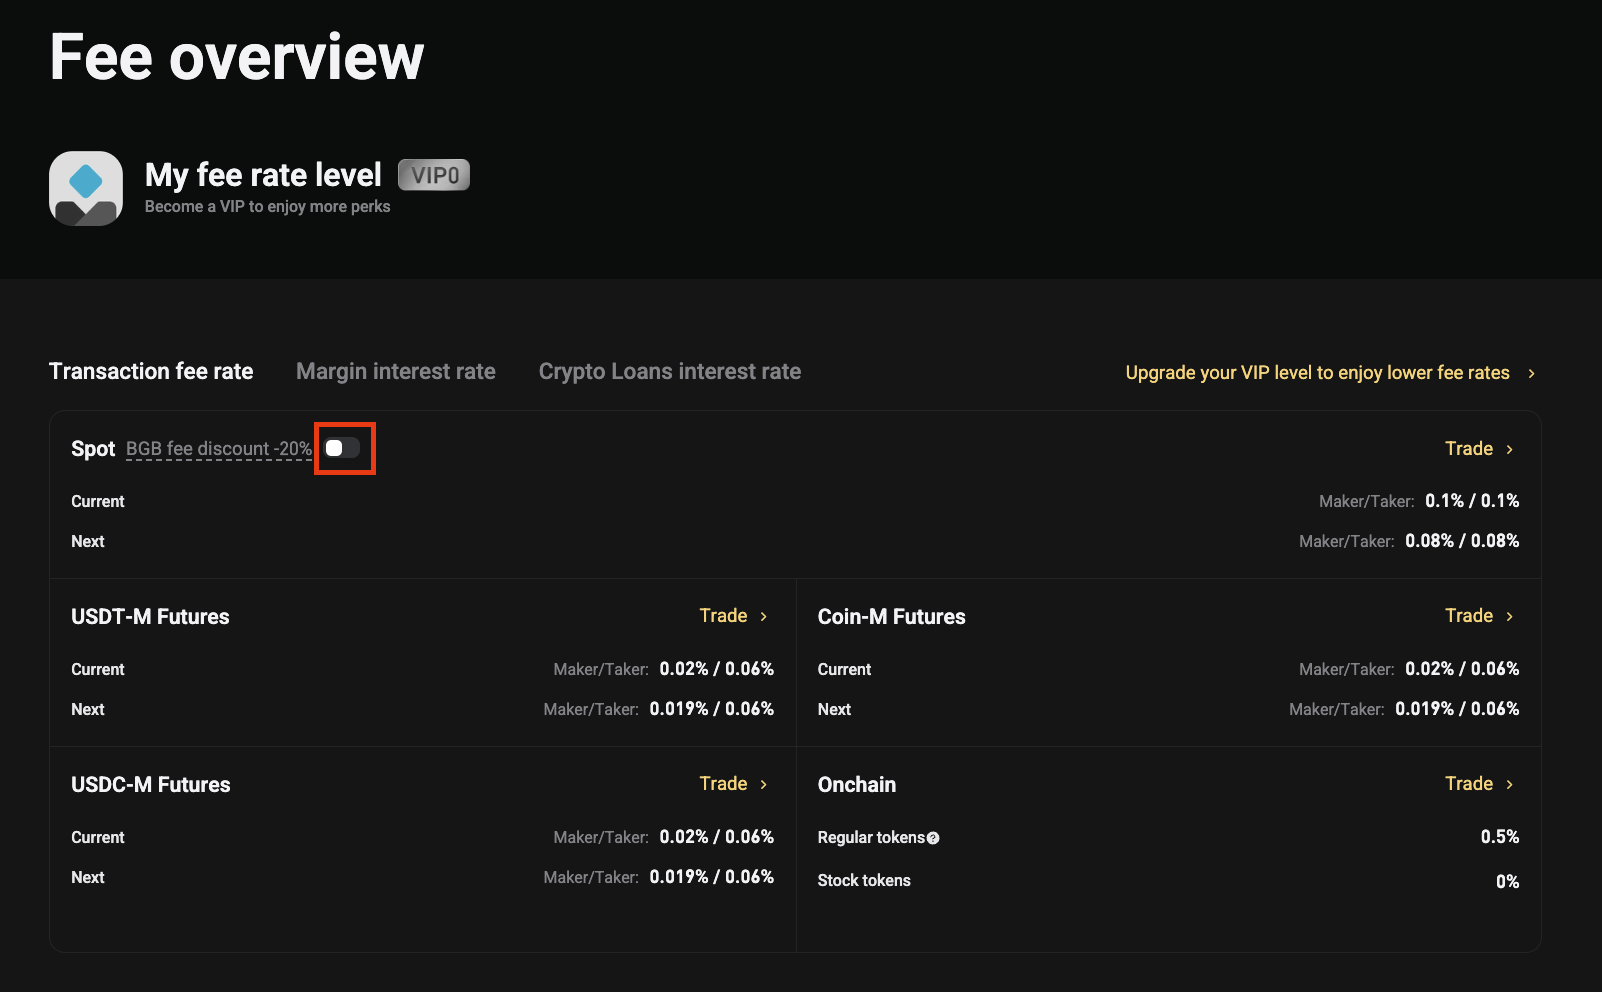1602x992 pixels.
Task: Click the Current label under USDT-M Futures
Action: click(98, 670)
